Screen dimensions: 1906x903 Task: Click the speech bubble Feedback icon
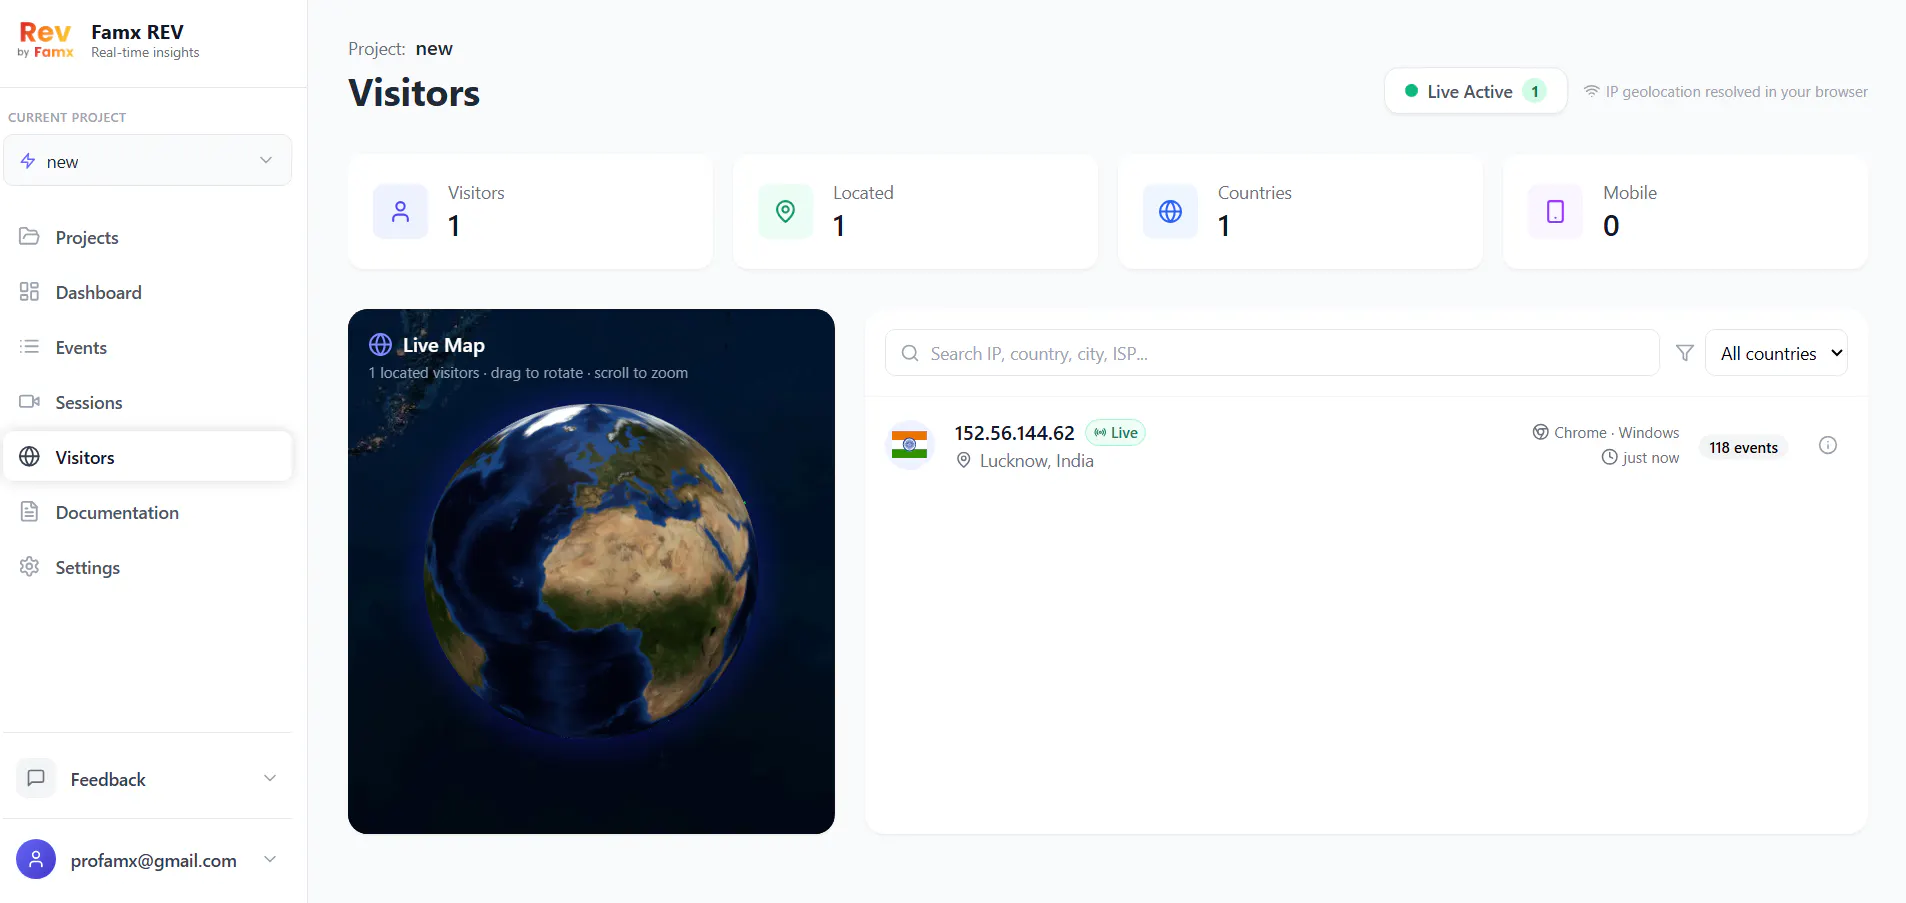36,778
